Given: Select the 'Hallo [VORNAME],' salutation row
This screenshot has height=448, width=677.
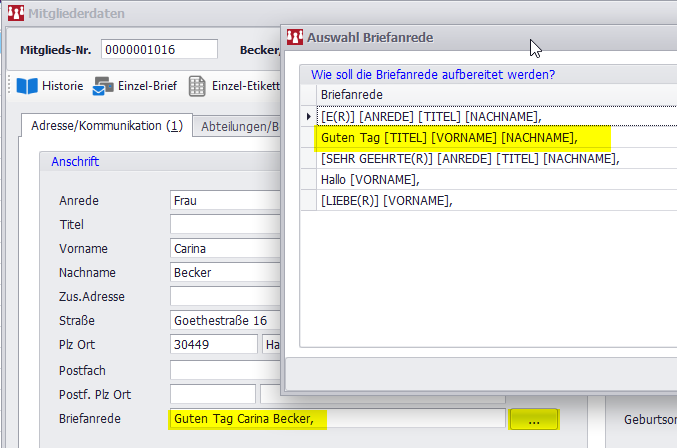Looking at the screenshot, I should point(370,179).
